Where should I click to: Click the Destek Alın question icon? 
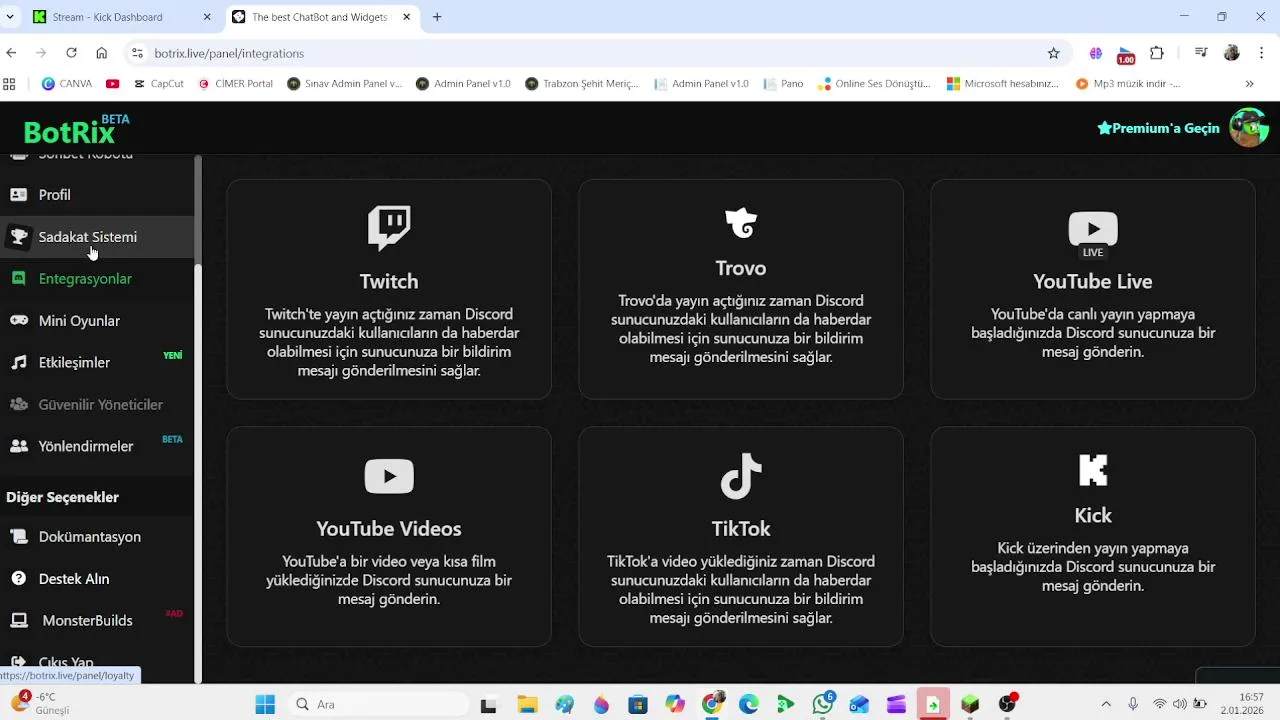[19, 579]
